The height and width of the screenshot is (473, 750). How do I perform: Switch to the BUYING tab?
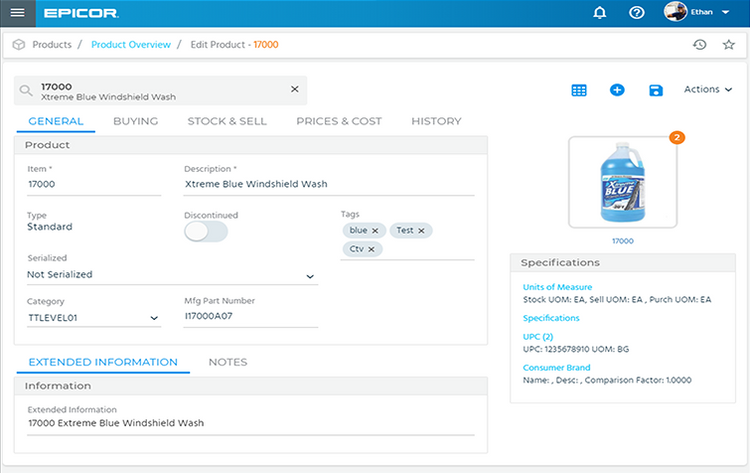click(135, 121)
